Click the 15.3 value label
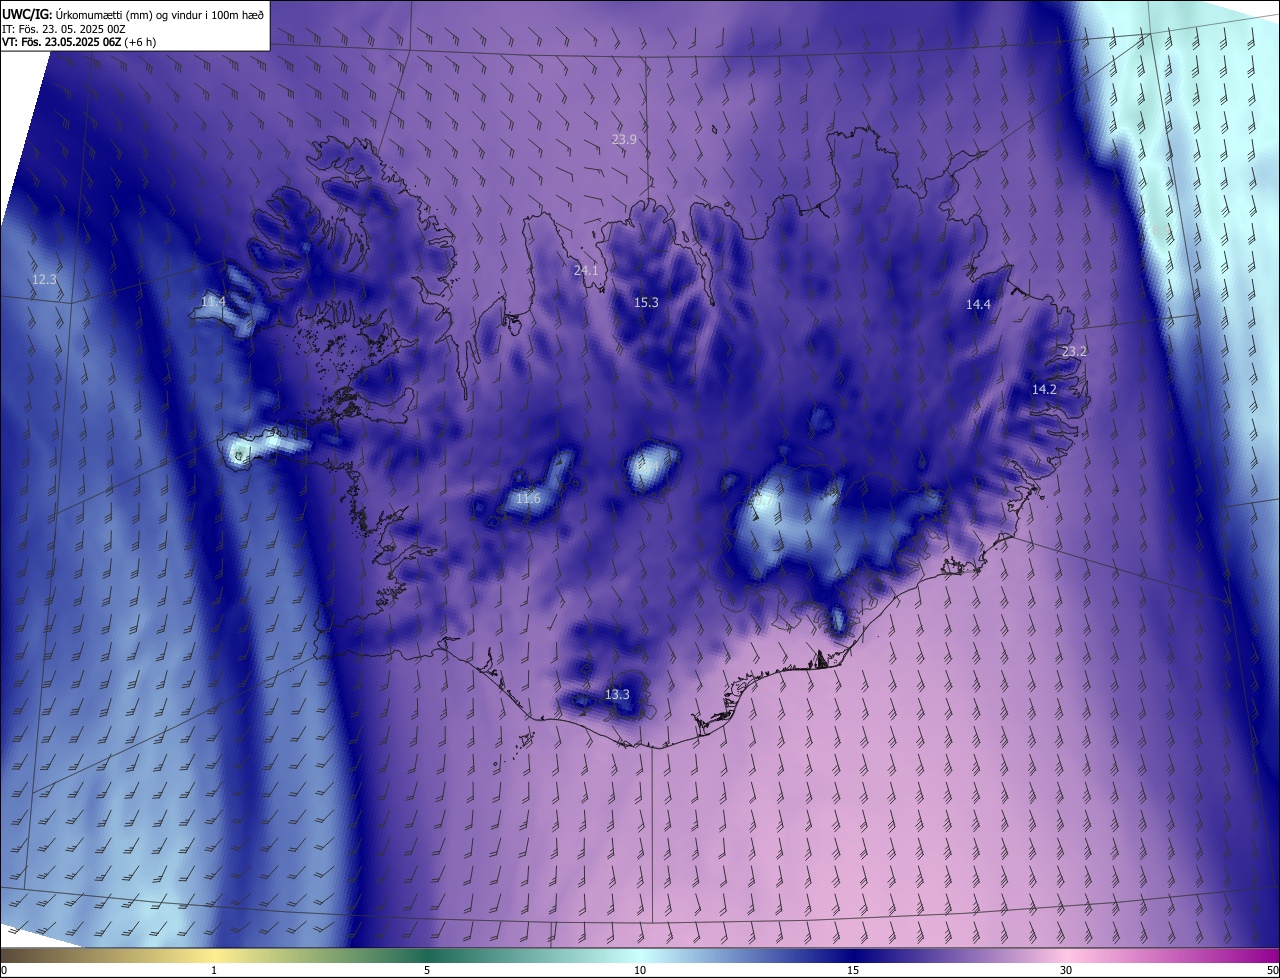The width and height of the screenshot is (1280, 978). pyautogui.click(x=646, y=302)
